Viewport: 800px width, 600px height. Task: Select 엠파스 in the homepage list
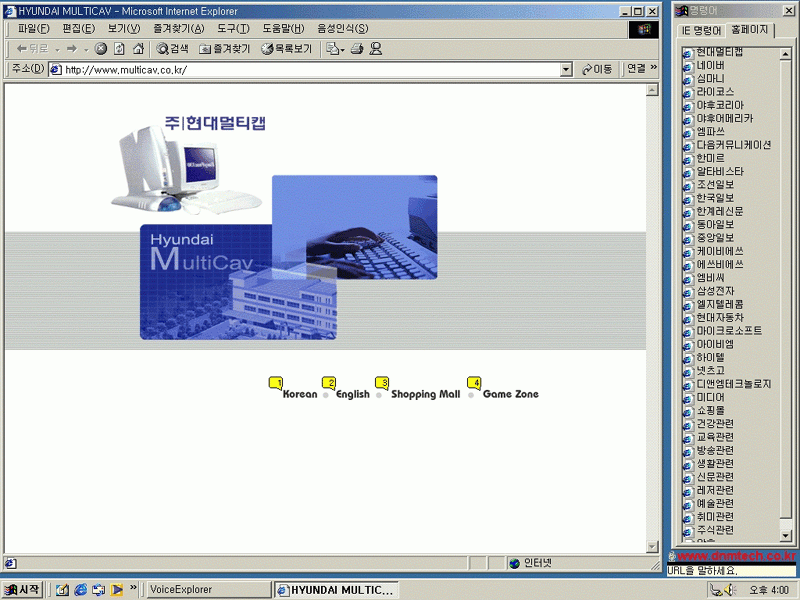pyautogui.click(x=711, y=132)
